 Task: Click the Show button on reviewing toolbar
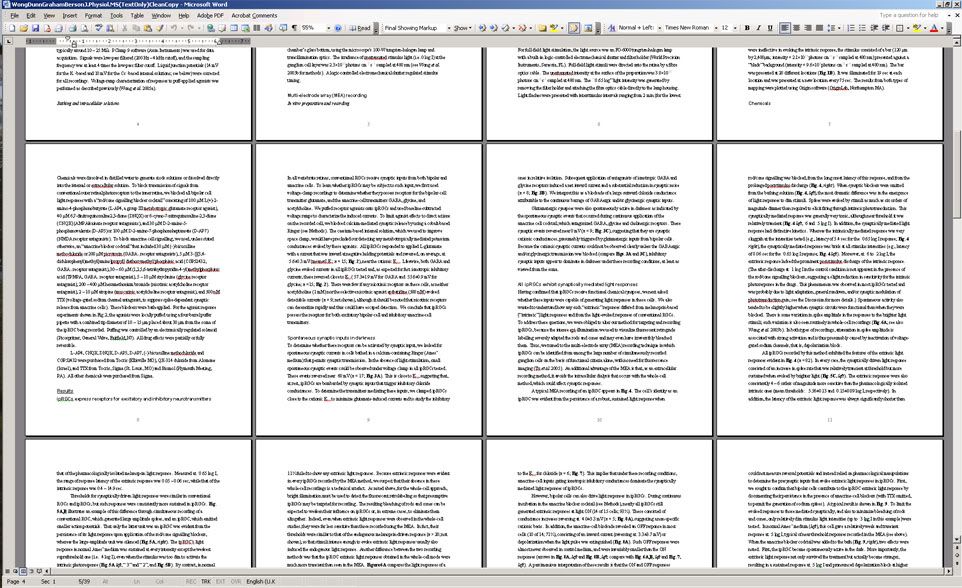pos(463,28)
